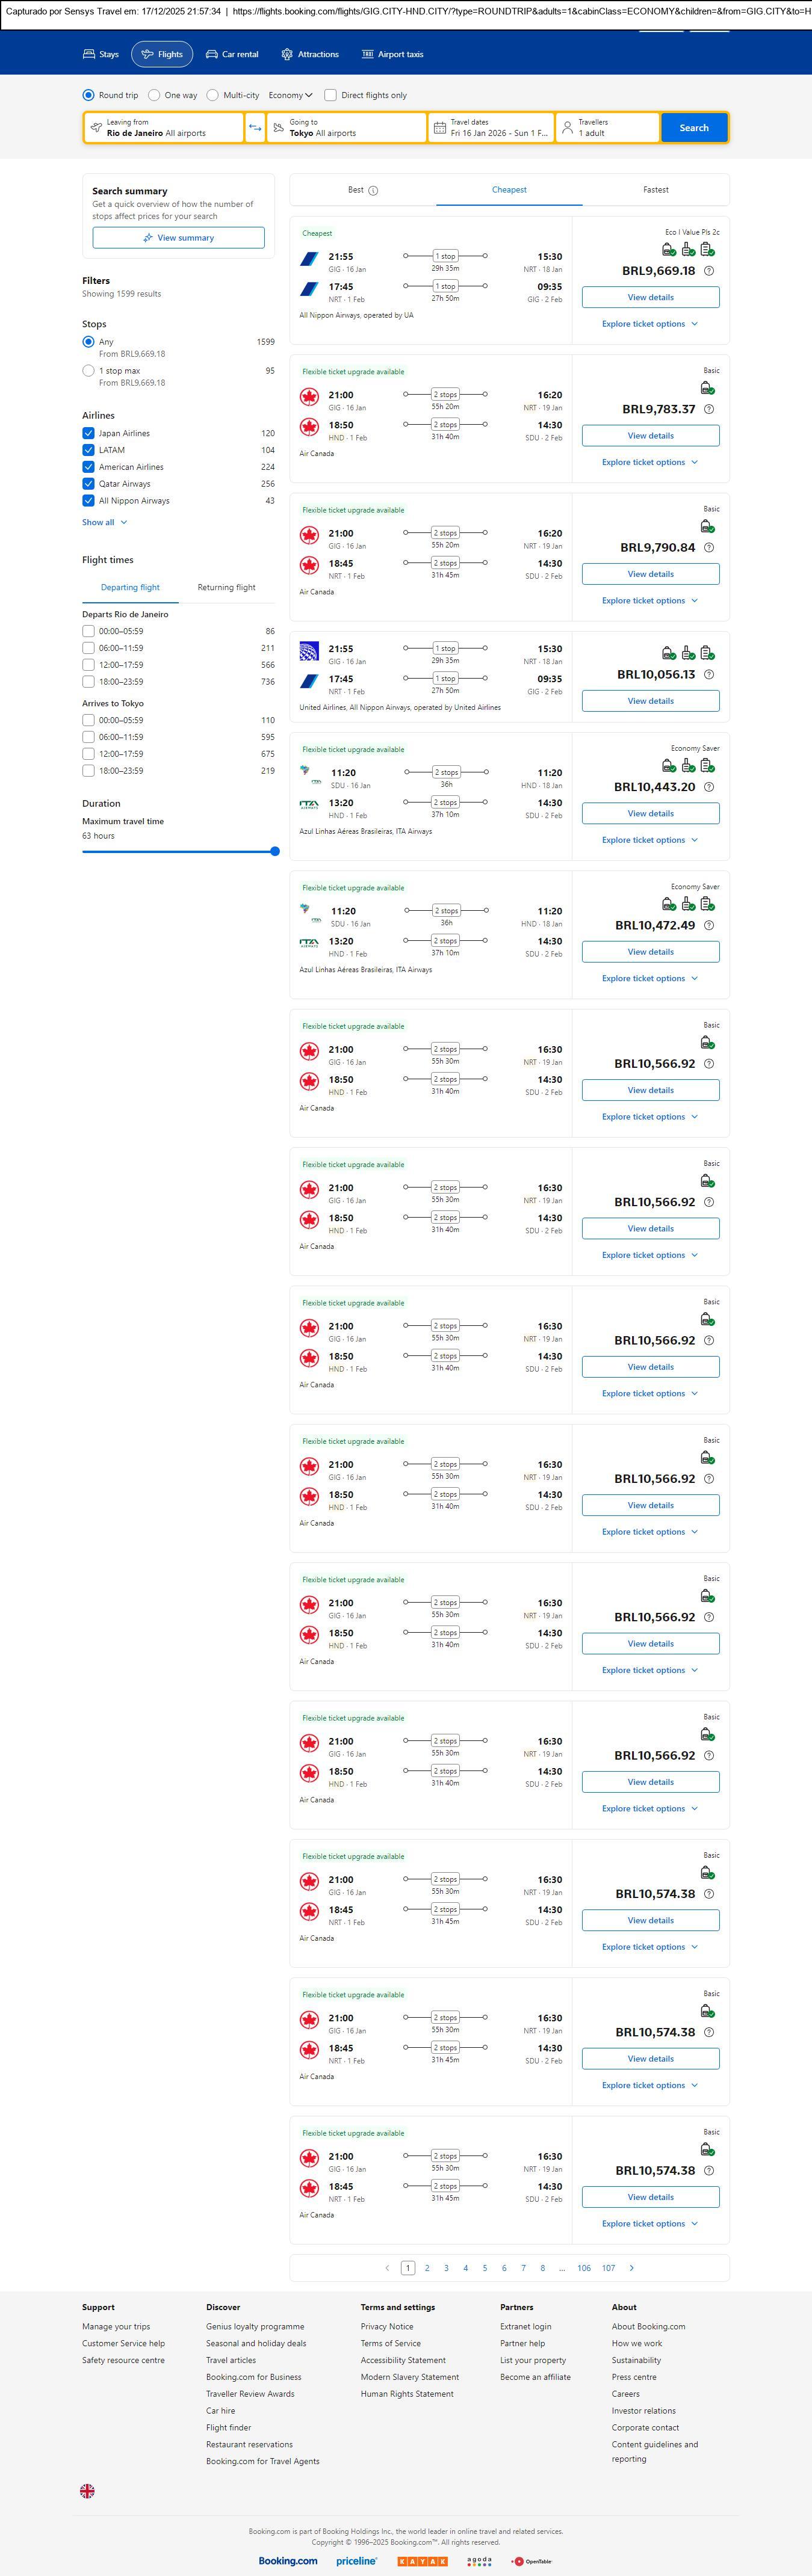Click the info icon next to the Best tab

[373, 191]
